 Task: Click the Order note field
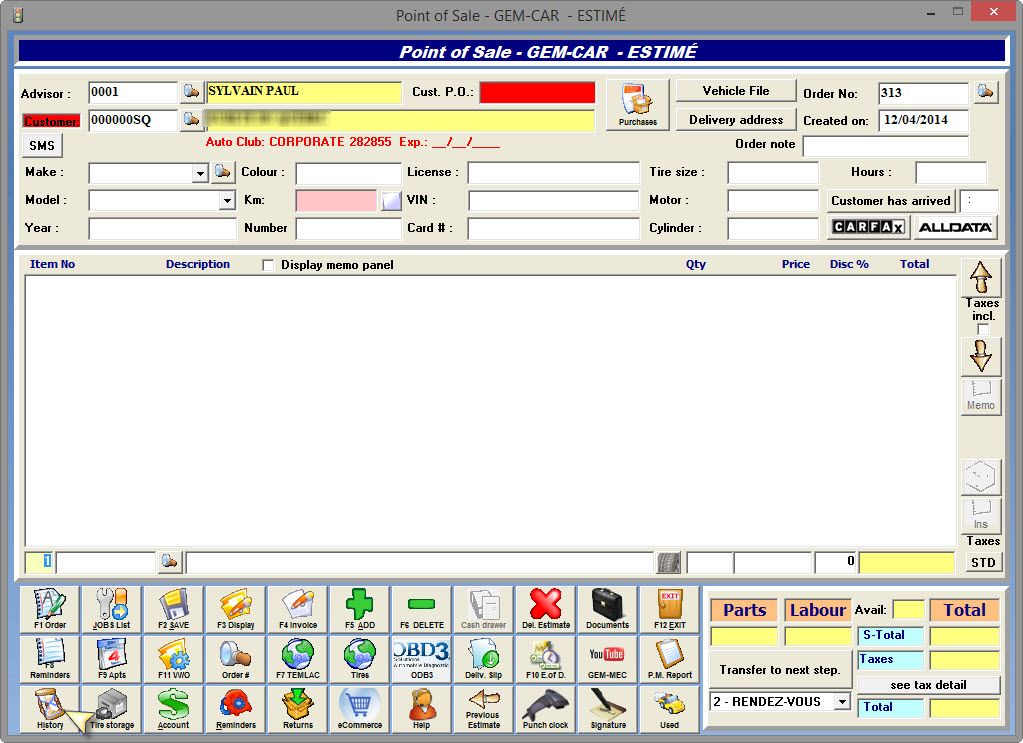click(885, 145)
